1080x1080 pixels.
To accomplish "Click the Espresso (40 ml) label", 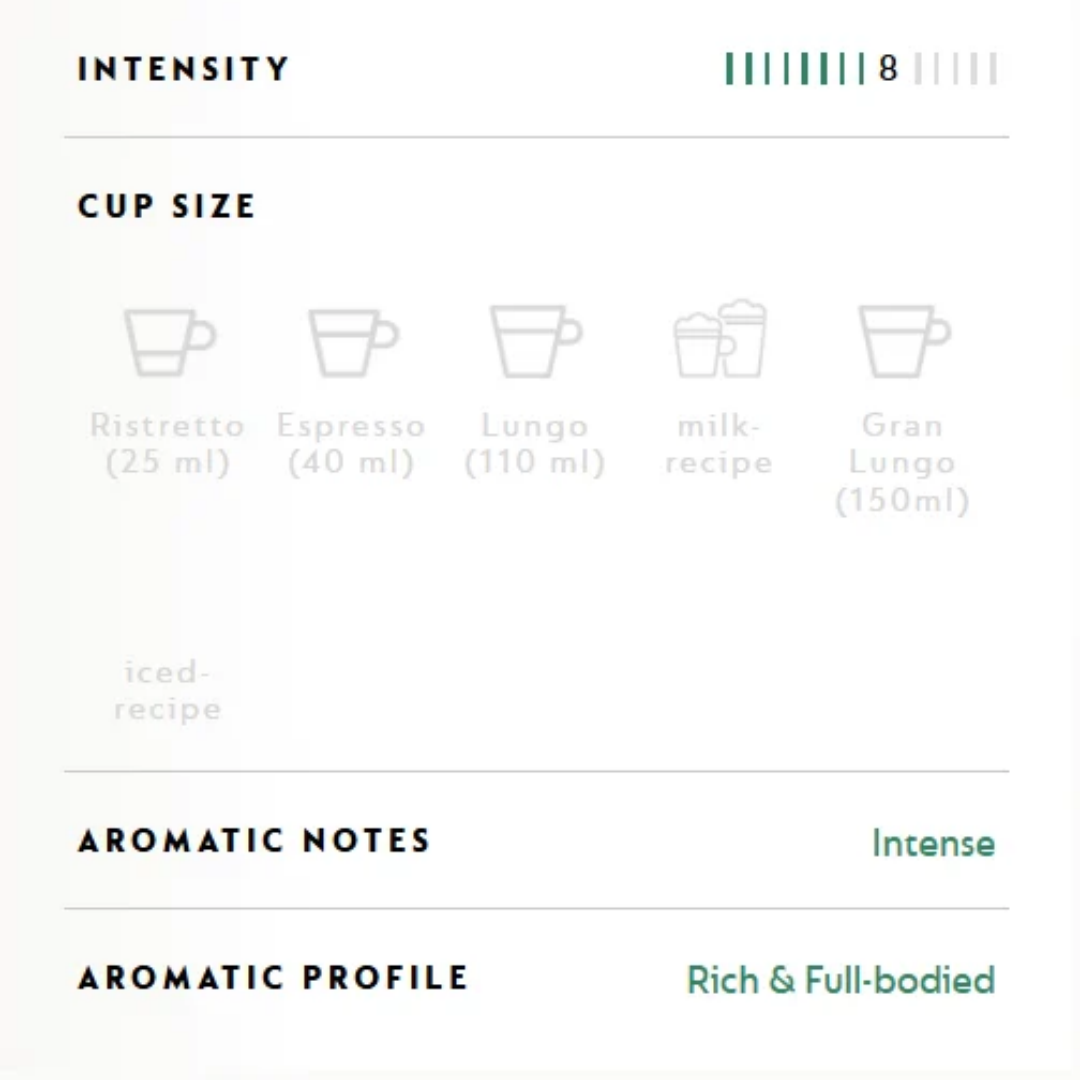I will [351, 444].
